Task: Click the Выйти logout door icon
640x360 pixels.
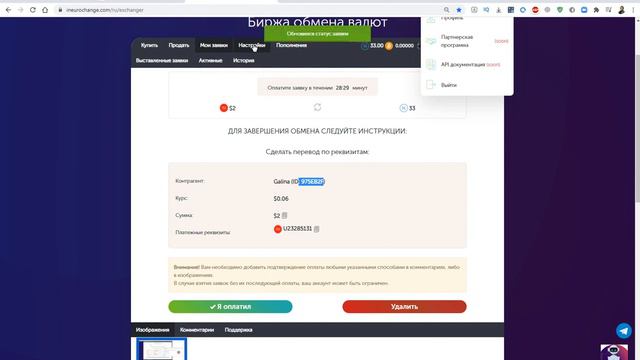Action: click(431, 84)
